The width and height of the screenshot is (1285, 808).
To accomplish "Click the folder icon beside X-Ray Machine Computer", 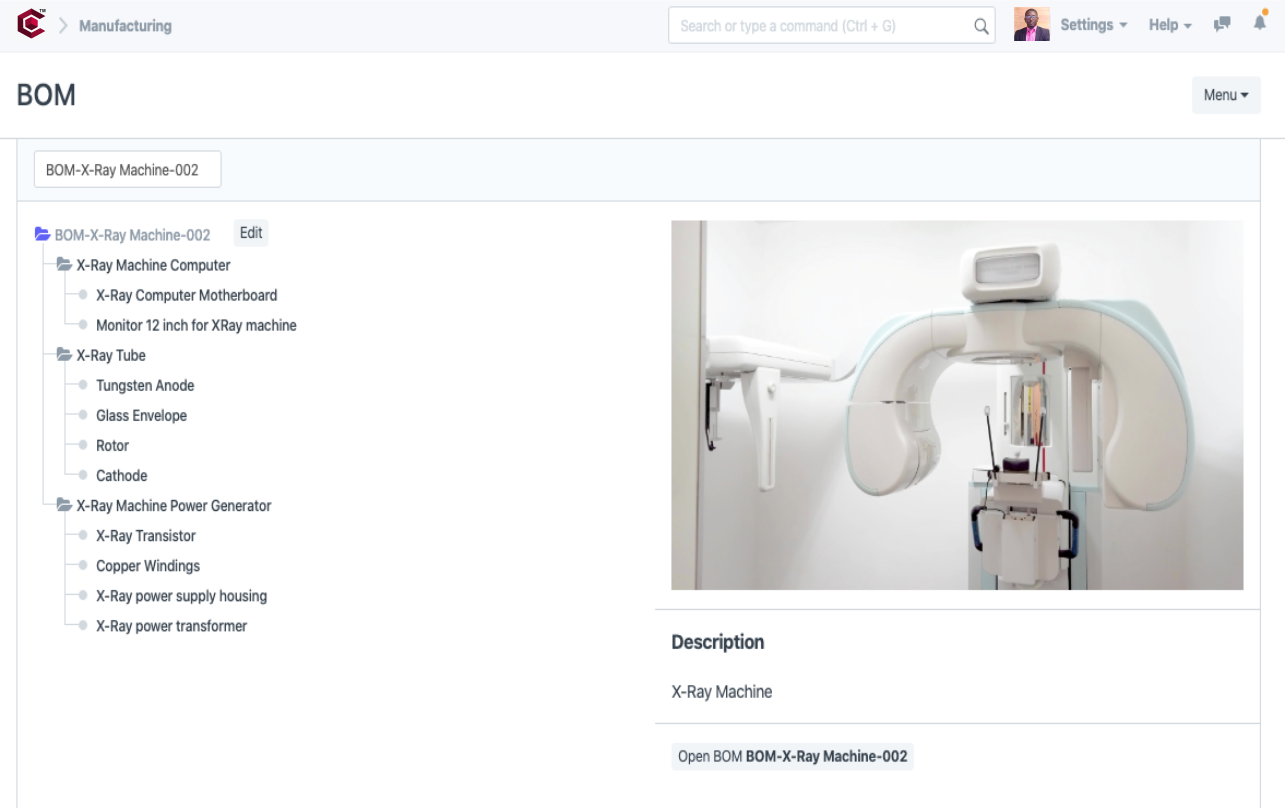I will [x=62, y=265].
